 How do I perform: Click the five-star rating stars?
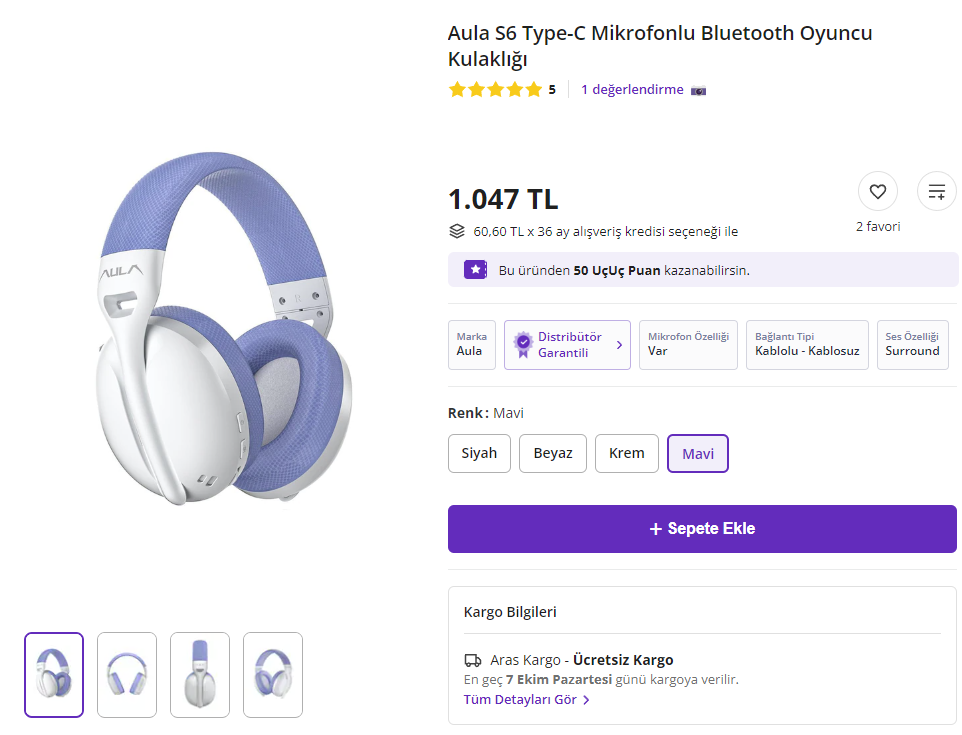[495, 89]
